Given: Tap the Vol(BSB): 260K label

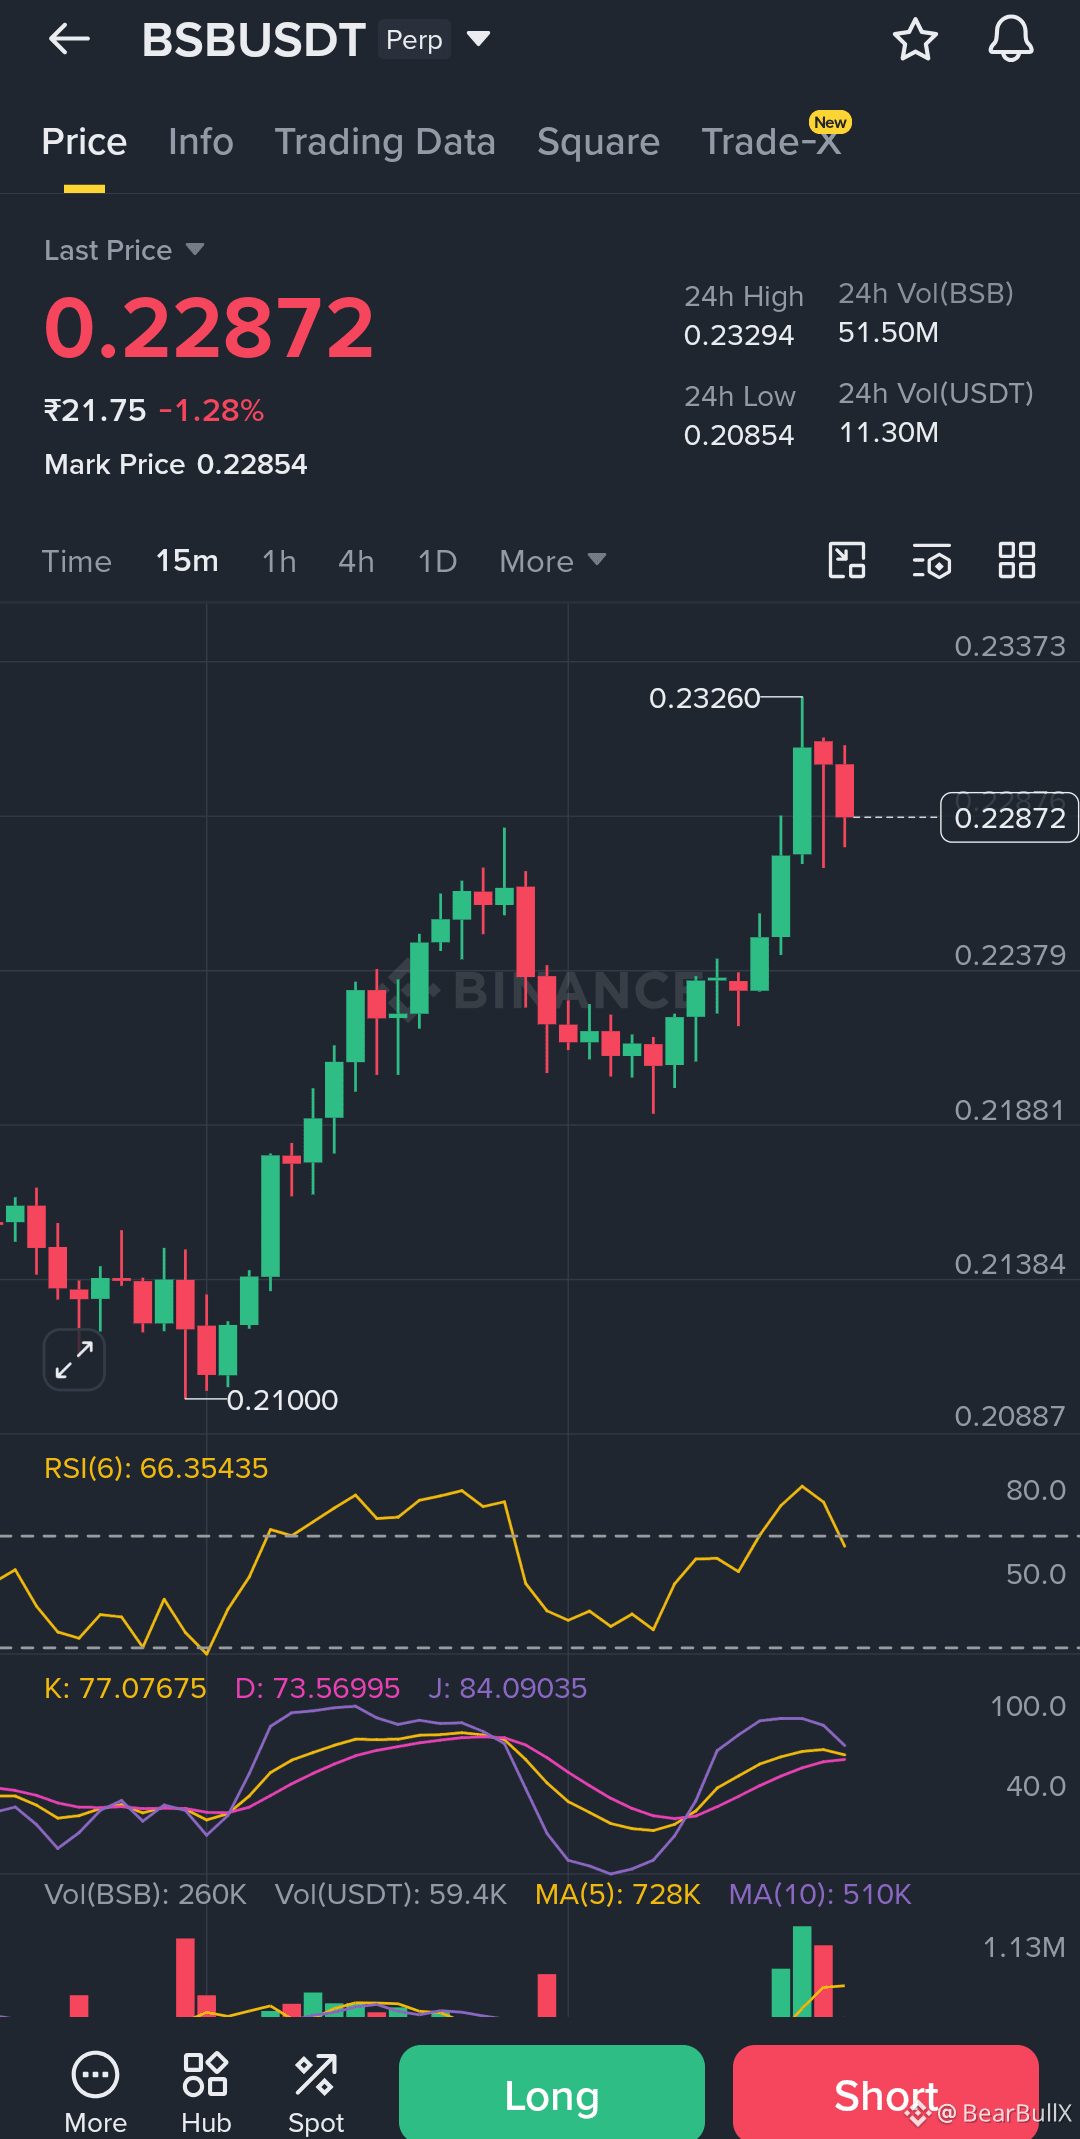Looking at the screenshot, I should 145,1894.
